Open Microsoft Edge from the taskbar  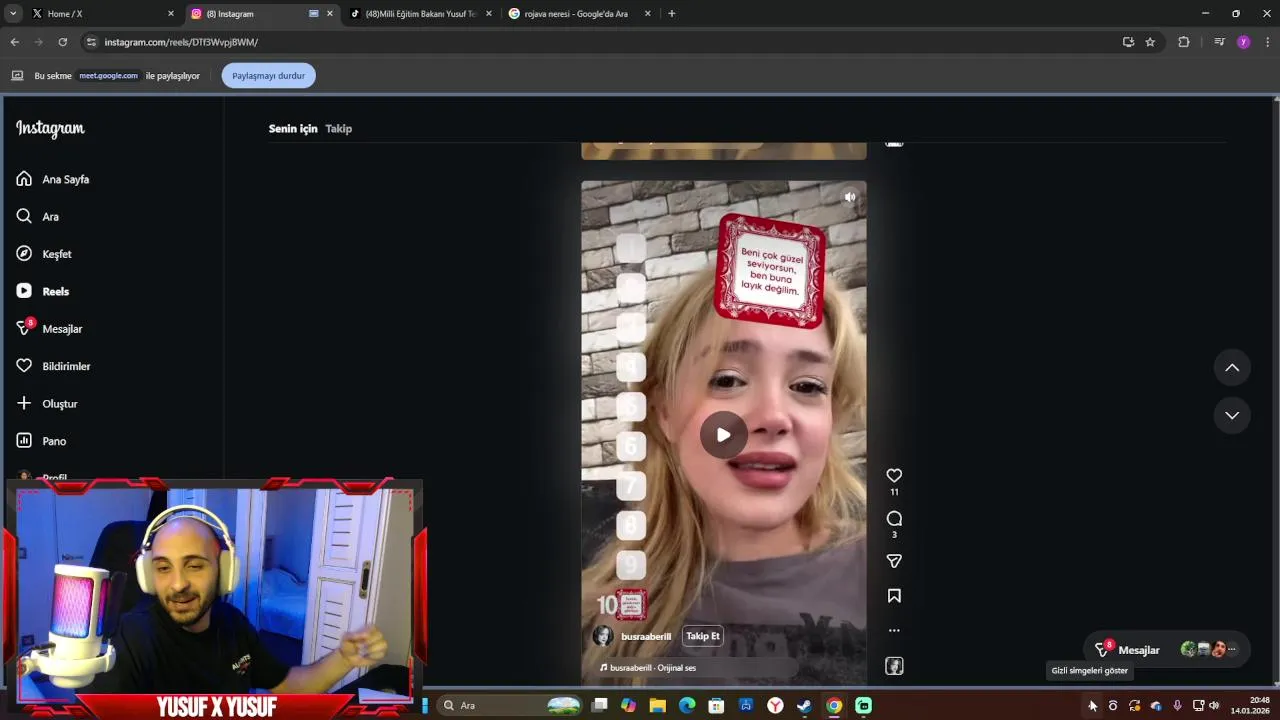point(687,705)
